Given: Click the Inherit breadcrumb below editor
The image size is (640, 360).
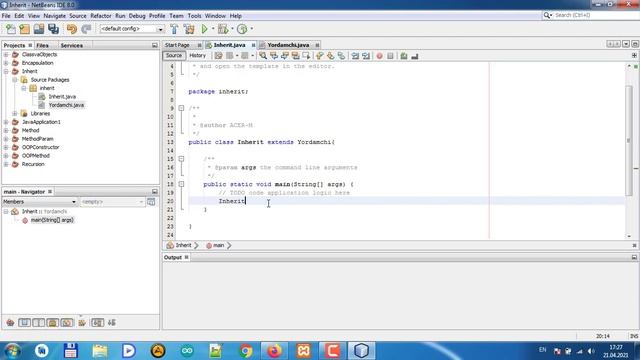Looking at the screenshot, I should (x=183, y=245).
